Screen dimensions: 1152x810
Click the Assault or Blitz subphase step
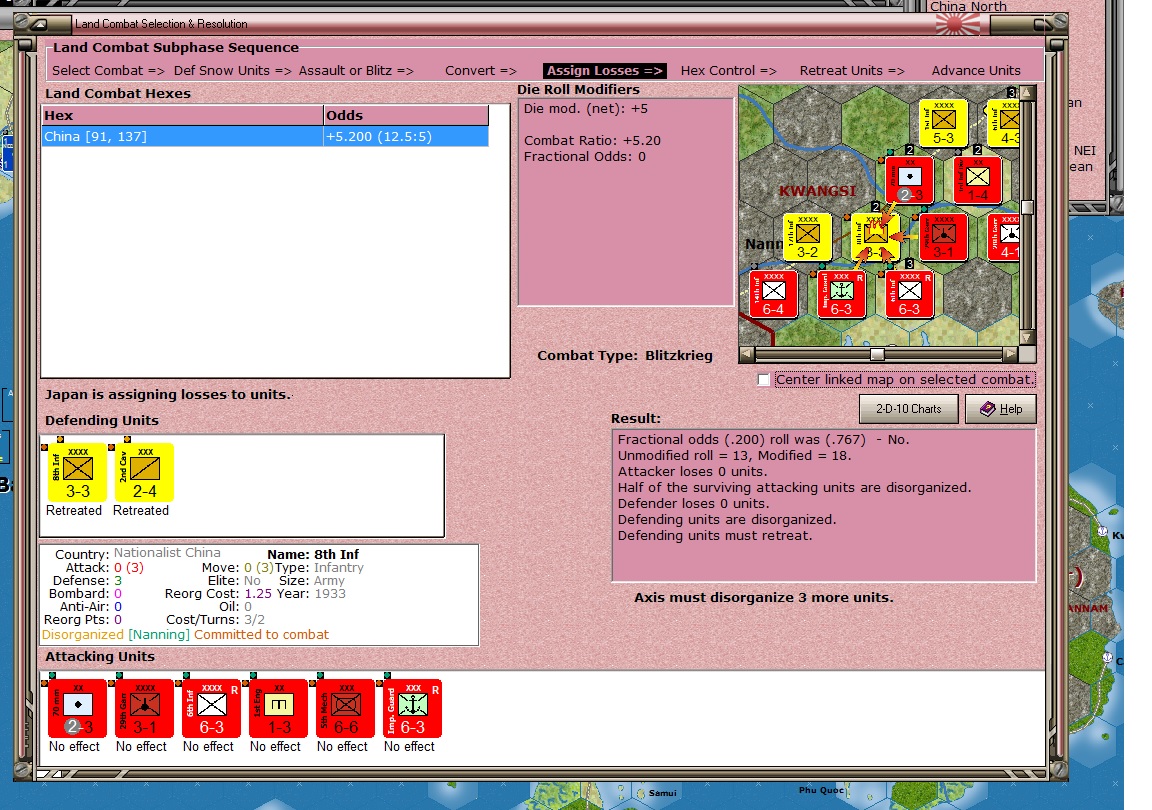[356, 71]
